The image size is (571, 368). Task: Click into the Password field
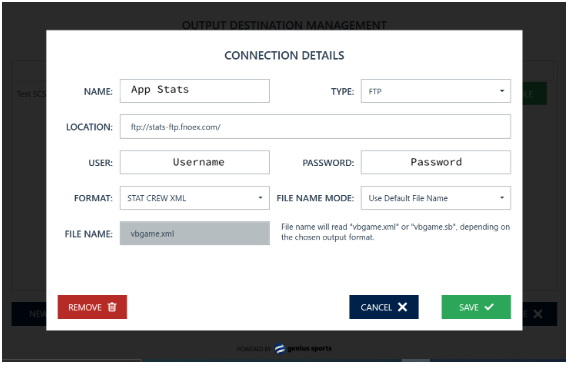click(x=436, y=162)
